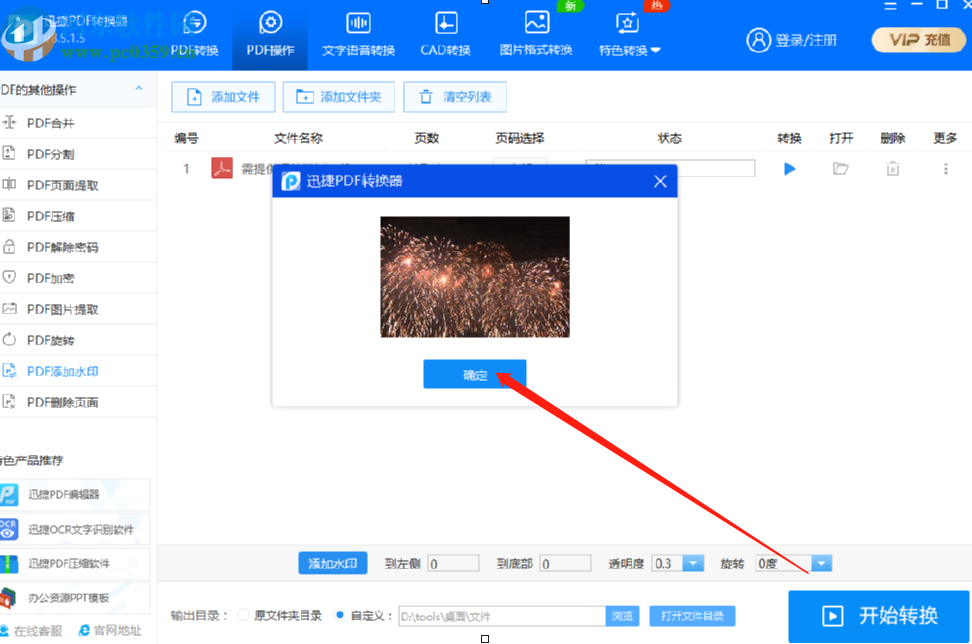
Task: Select 原文件夹目录 output radio button
Action: click(x=244, y=615)
